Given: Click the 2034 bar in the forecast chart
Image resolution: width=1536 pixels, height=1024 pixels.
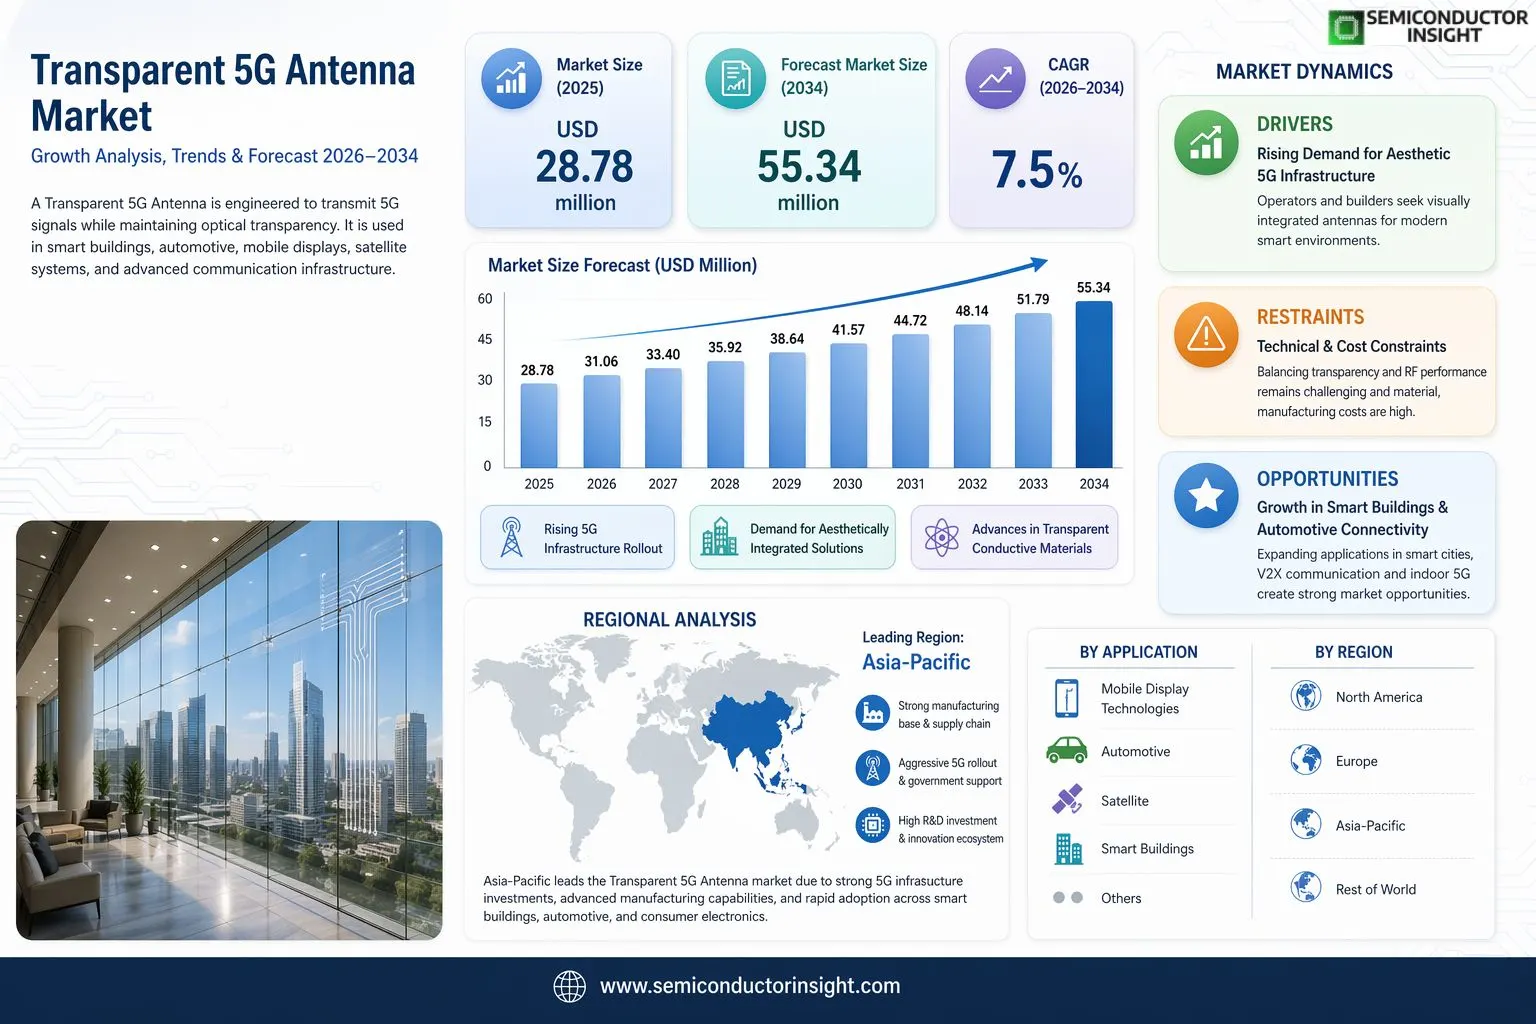Looking at the screenshot, I should 1094,384.
